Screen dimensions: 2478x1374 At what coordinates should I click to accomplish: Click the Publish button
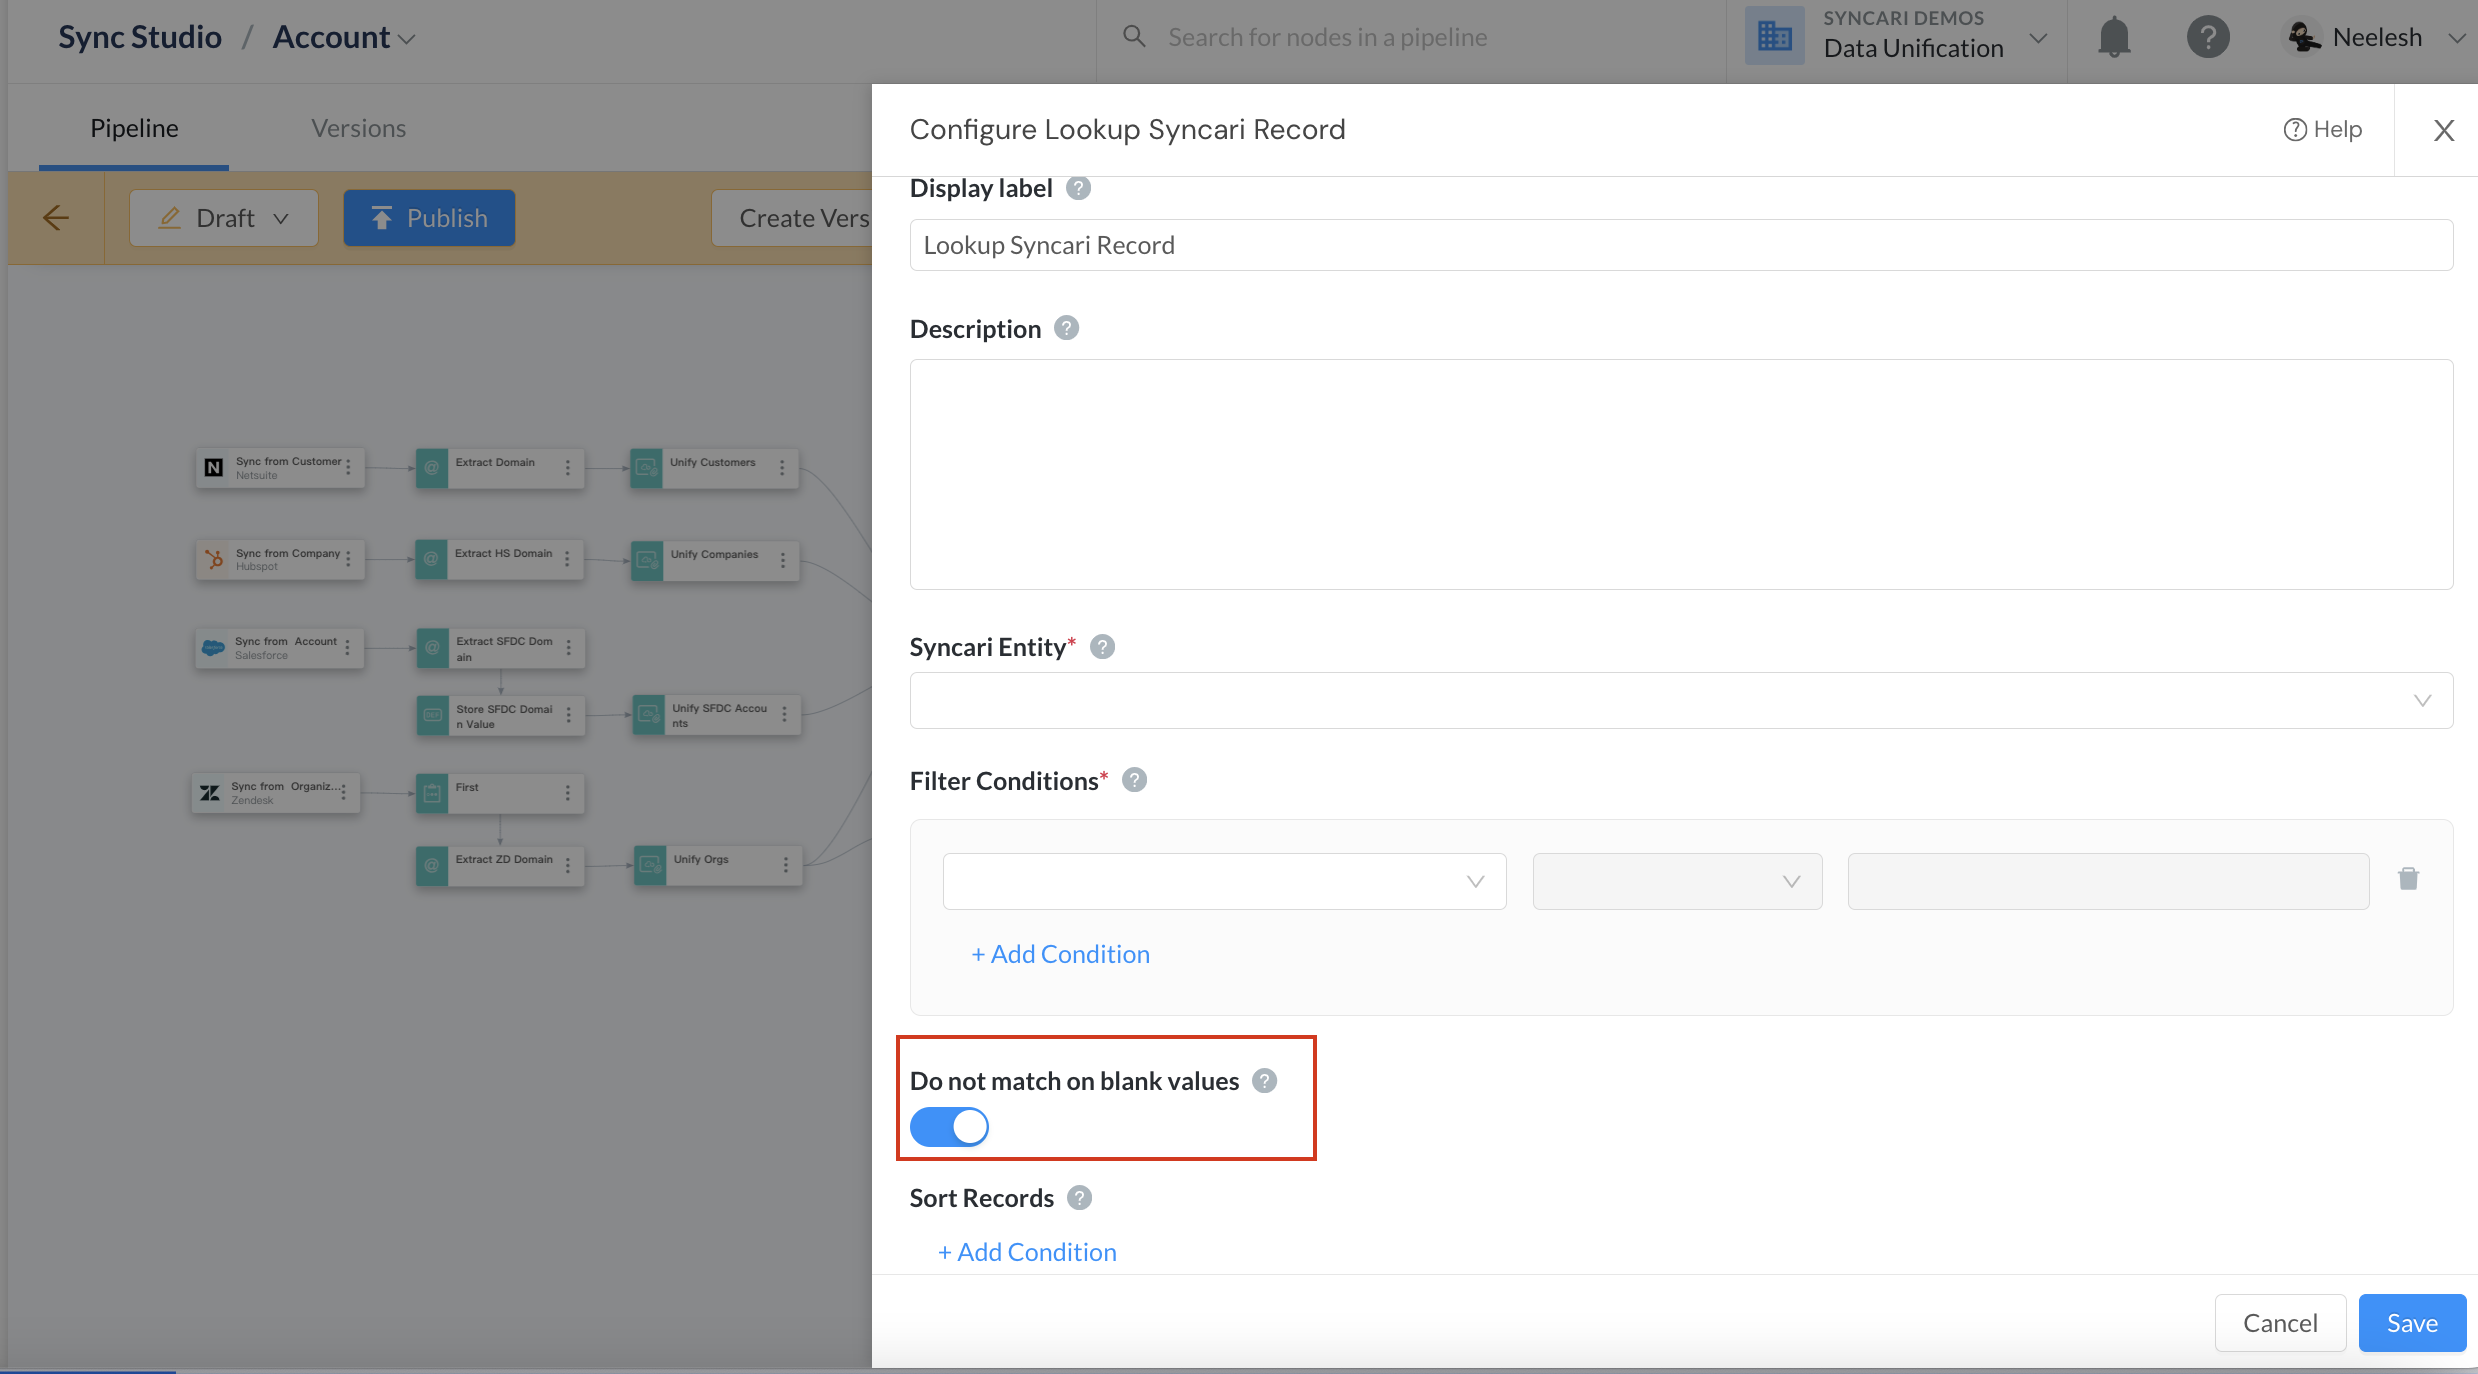click(429, 218)
